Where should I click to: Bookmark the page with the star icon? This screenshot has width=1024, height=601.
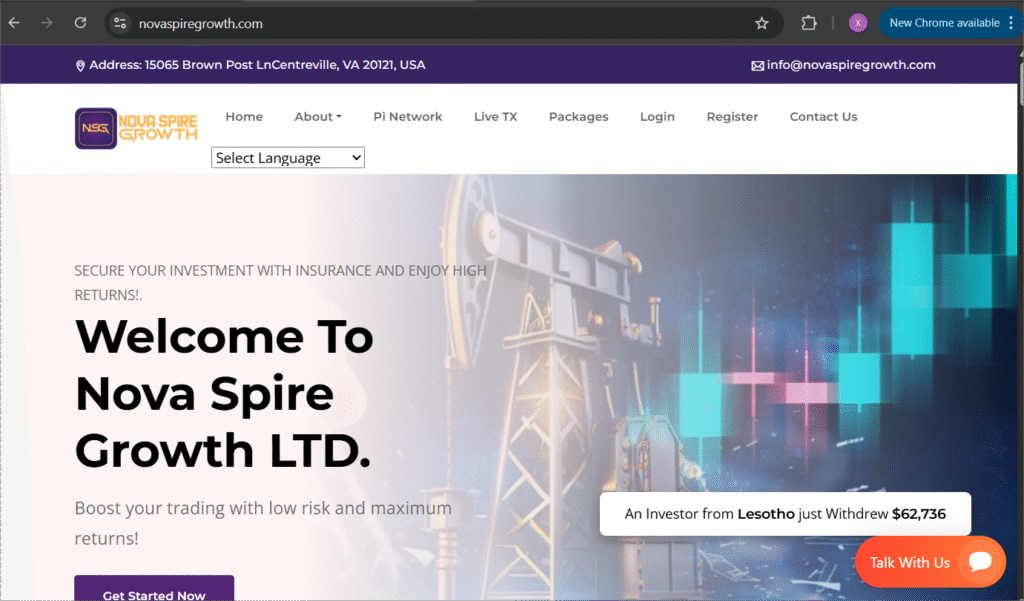pyautogui.click(x=761, y=22)
